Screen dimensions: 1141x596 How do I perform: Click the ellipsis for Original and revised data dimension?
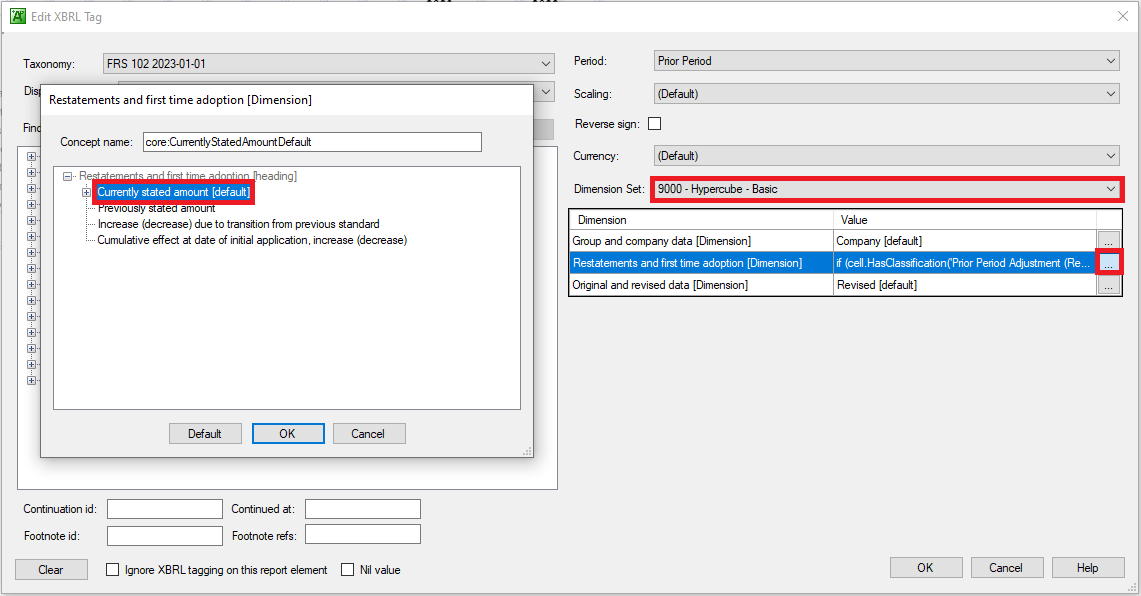click(x=1111, y=284)
